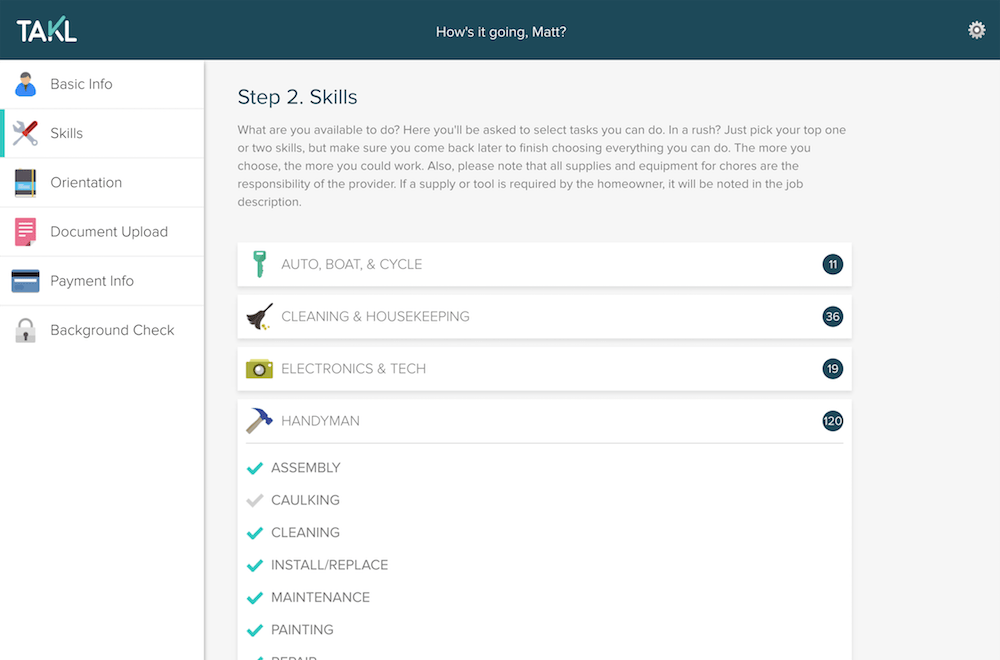The height and width of the screenshot is (660, 1000).
Task: Open the Payment Info section
Action: (92, 281)
